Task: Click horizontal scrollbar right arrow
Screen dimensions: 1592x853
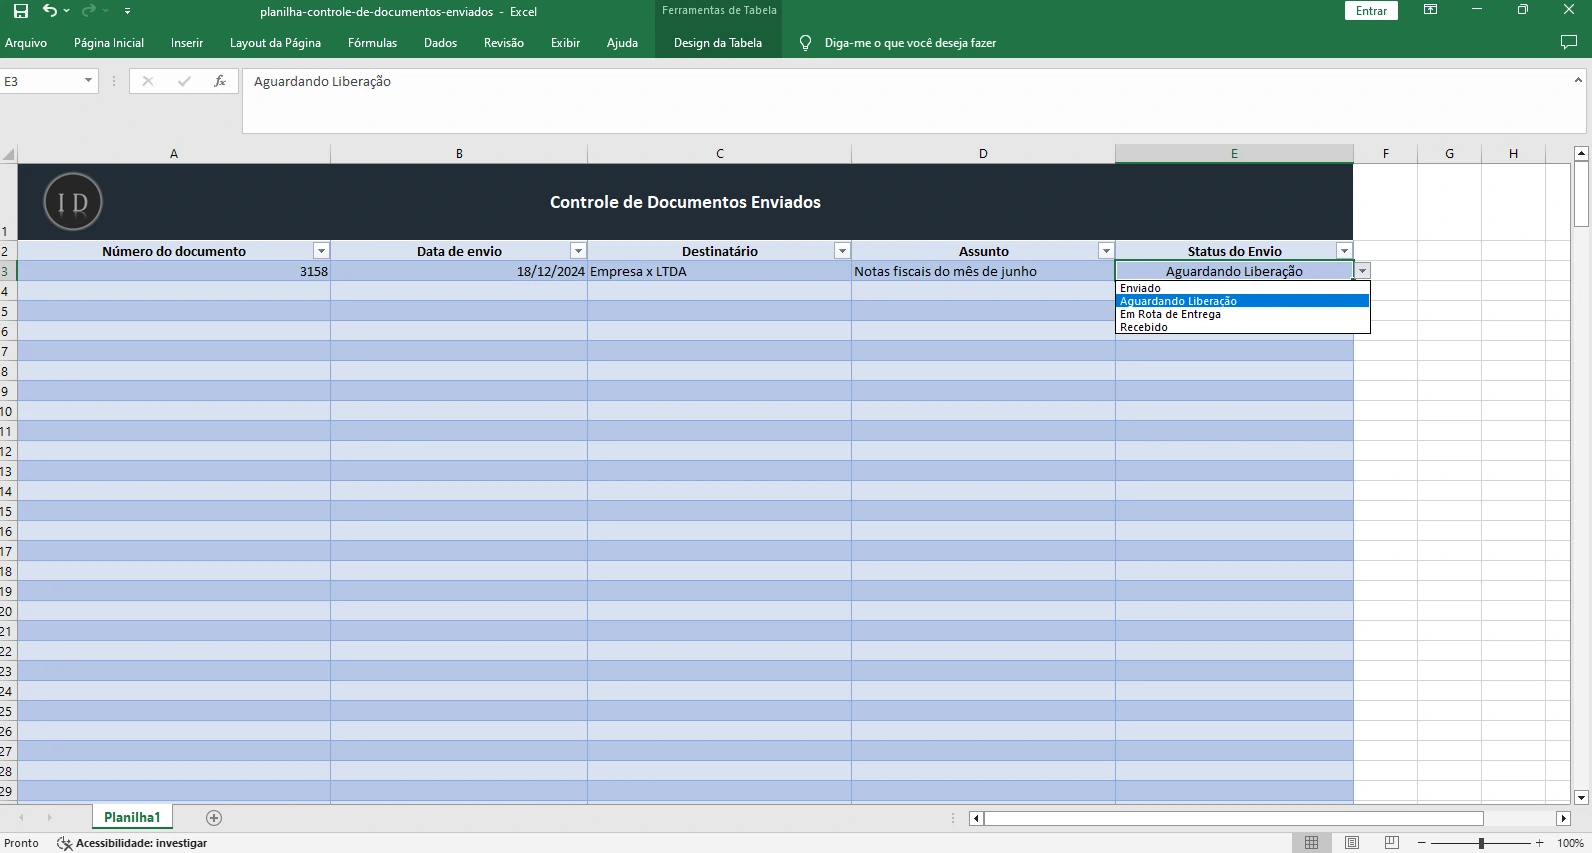Action: 1564,818
